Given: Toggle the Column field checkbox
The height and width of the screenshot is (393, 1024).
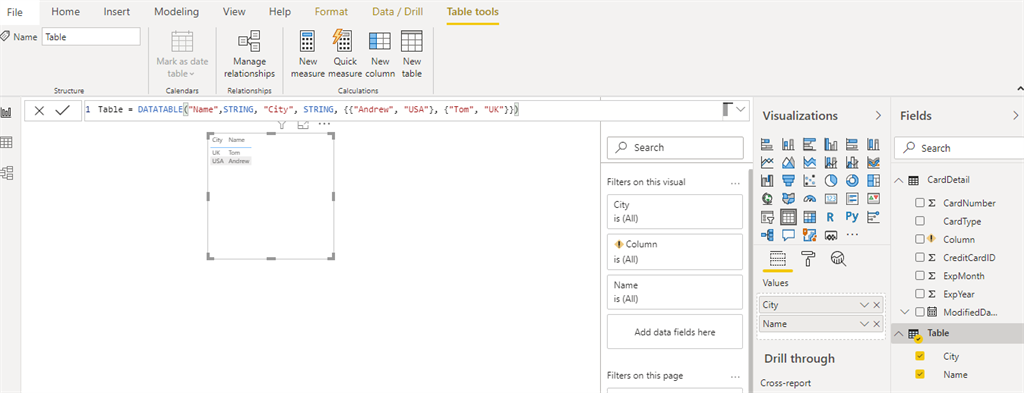Looking at the screenshot, I should (x=920, y=240).
